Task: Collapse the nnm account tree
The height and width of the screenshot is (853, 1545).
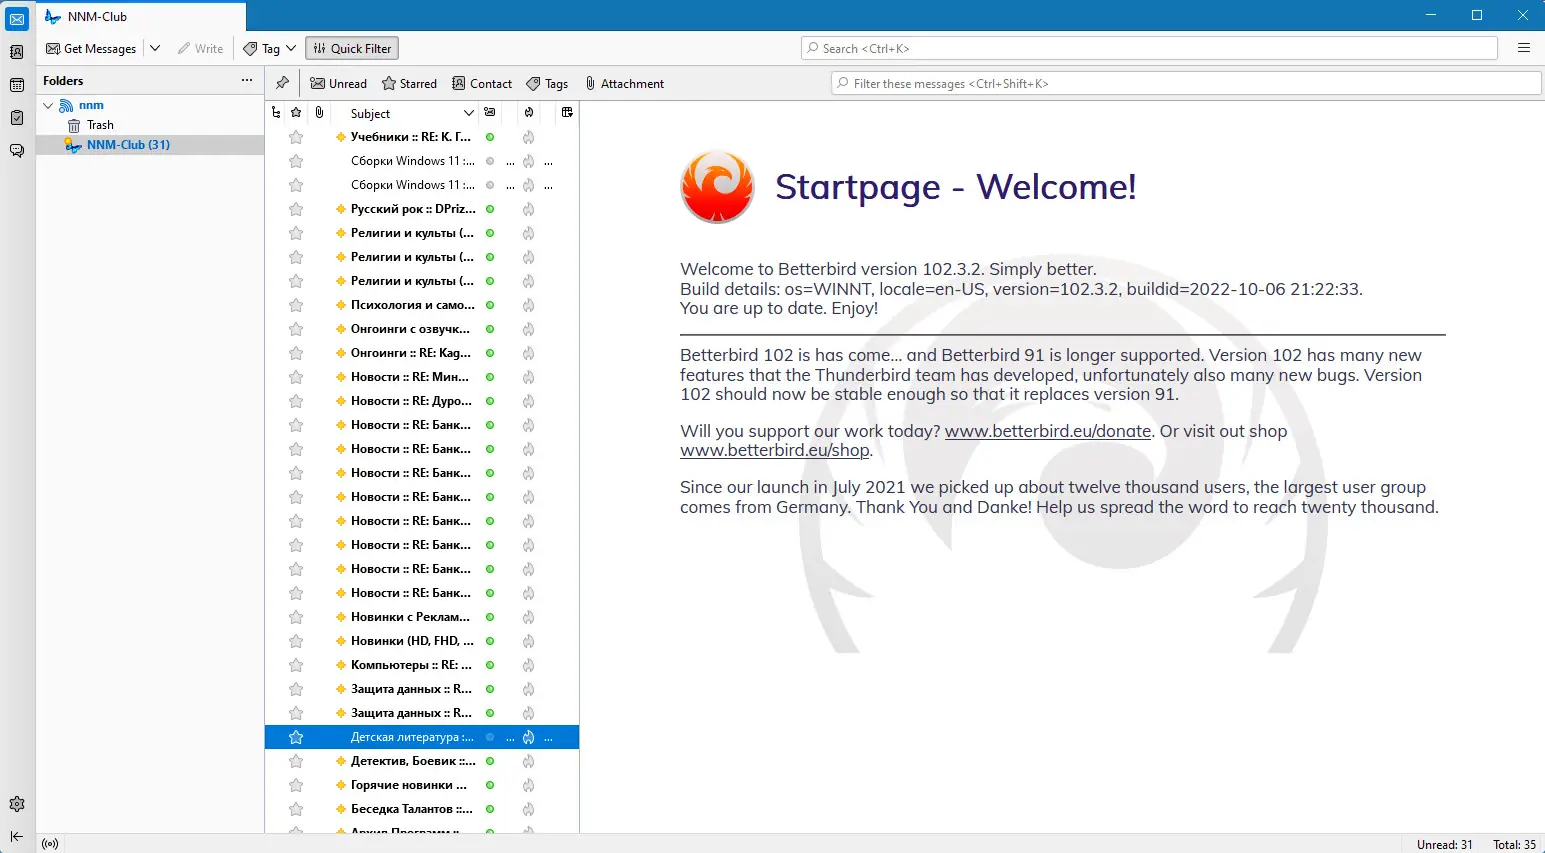Action: pyautogui.click(x=48, y=105)
